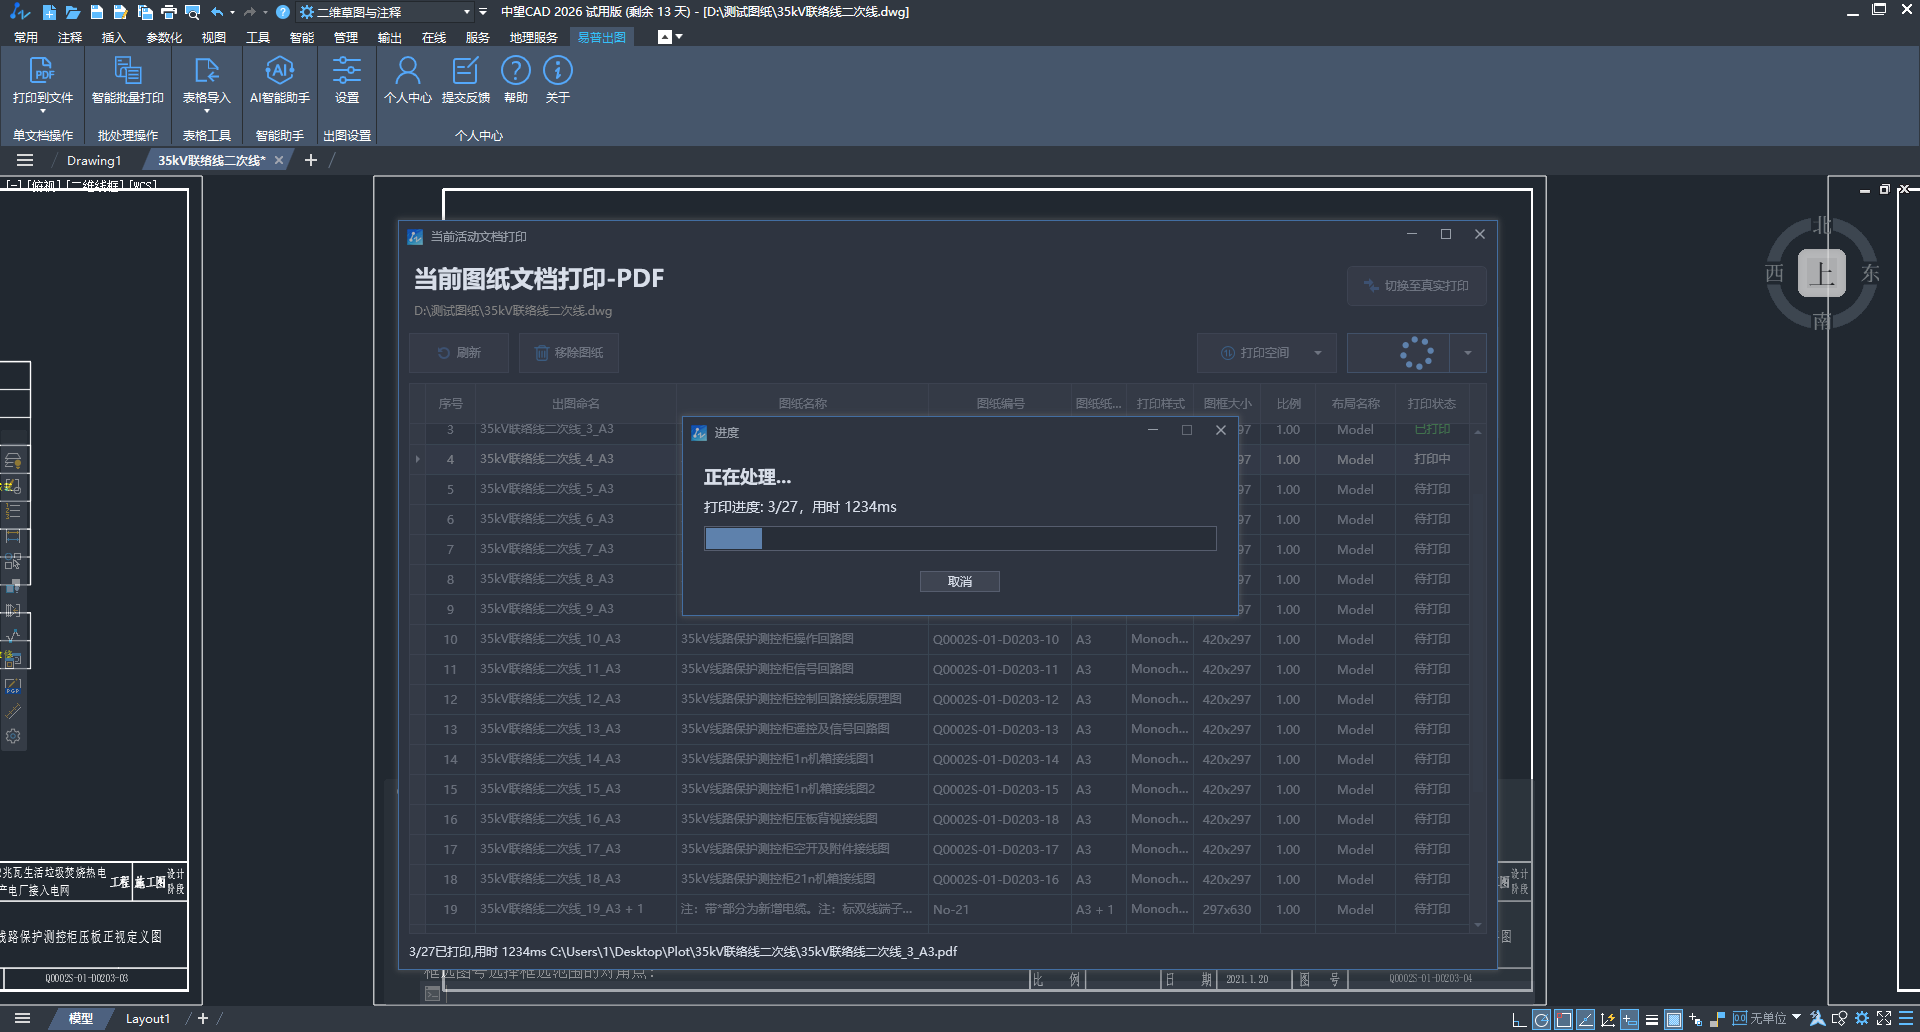Open 帮助 help icon in ribbon
This screenshot has height=1032, width=1920.
(515, 72)
